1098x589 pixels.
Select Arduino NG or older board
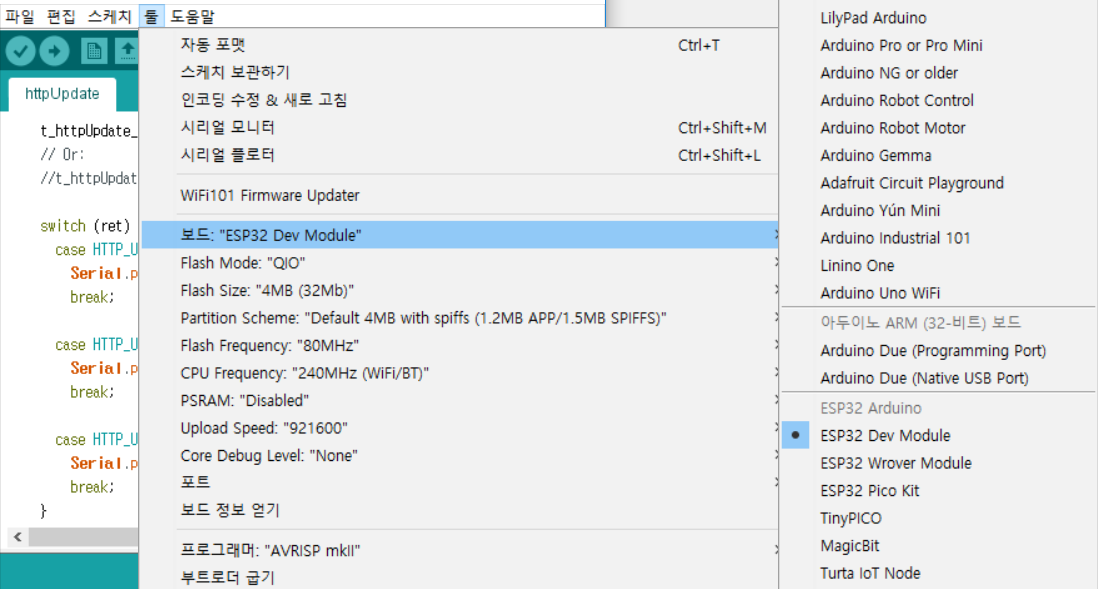point(938,73)
